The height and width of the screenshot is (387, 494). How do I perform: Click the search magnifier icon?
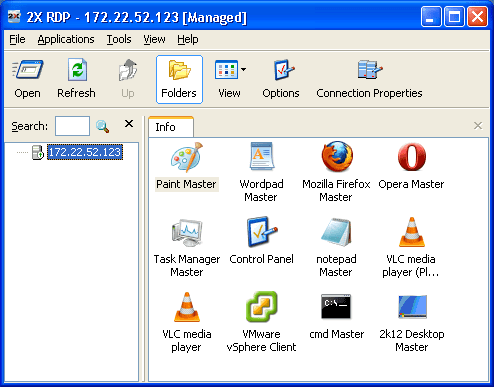102,126
